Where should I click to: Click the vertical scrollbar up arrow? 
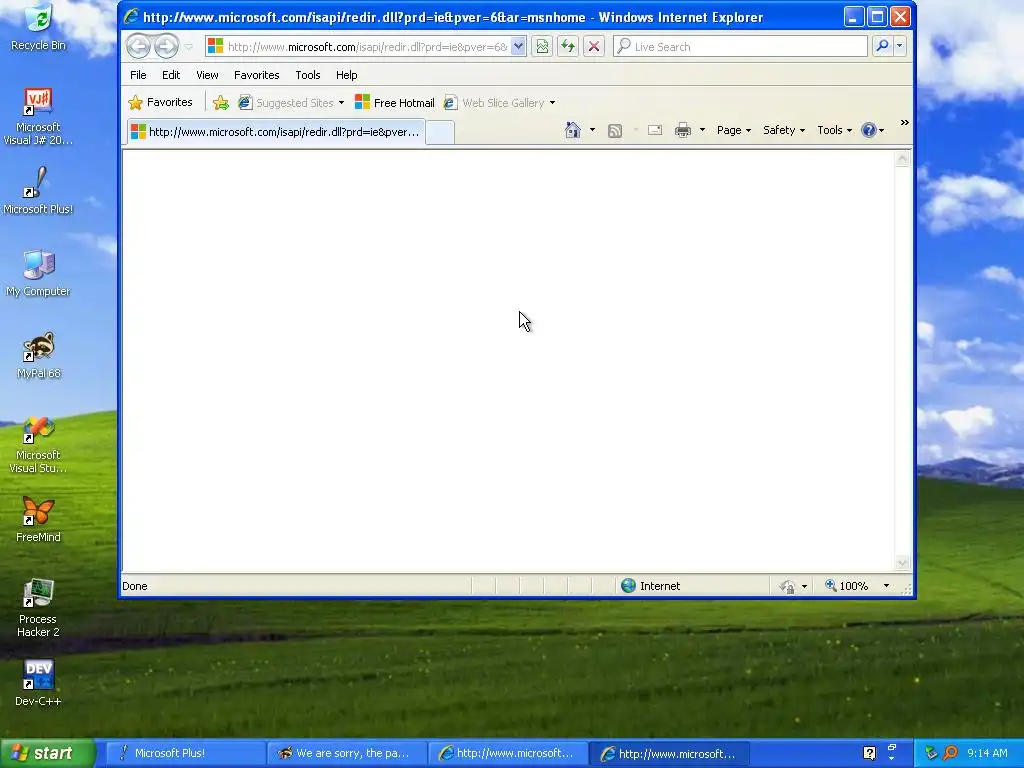903,159
